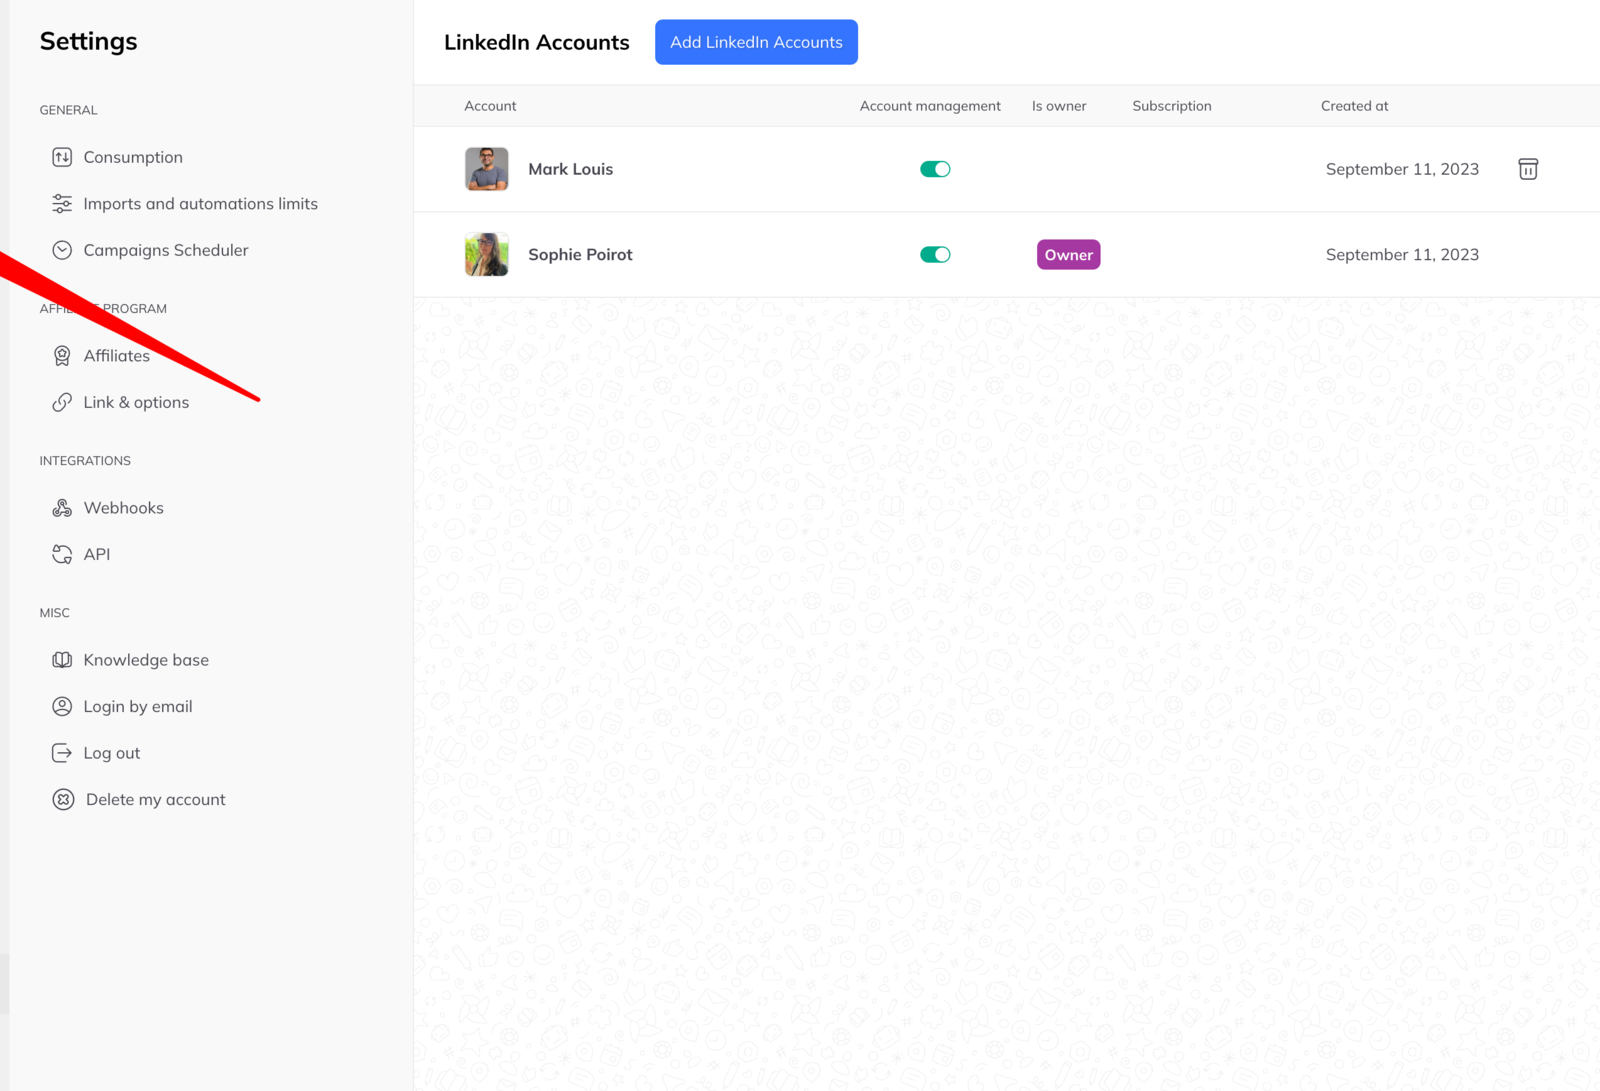Viewport: 1600px width, 1091px height.
Task: Click the Subscription column header
Action: [1172, 106]
